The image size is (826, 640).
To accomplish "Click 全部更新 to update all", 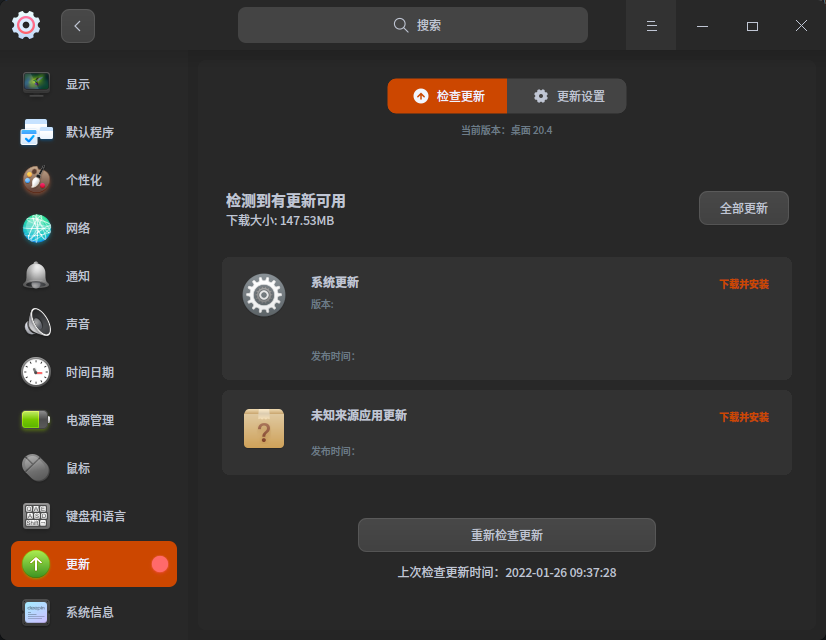I will tap(743, 208).
